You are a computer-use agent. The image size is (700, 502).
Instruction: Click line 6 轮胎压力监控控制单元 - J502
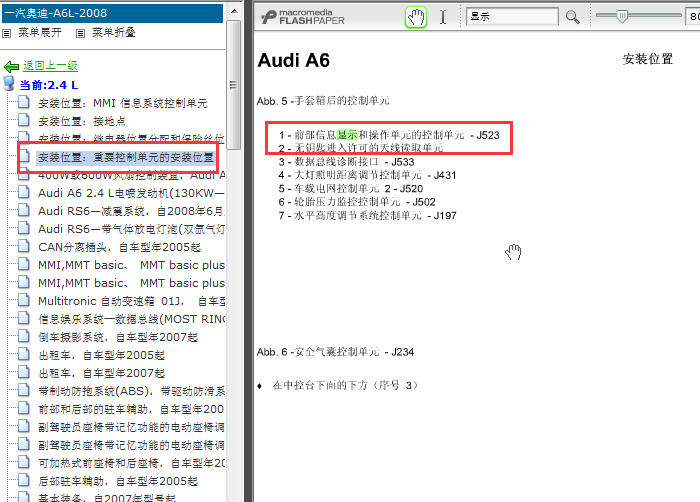[x=357, y=202]
